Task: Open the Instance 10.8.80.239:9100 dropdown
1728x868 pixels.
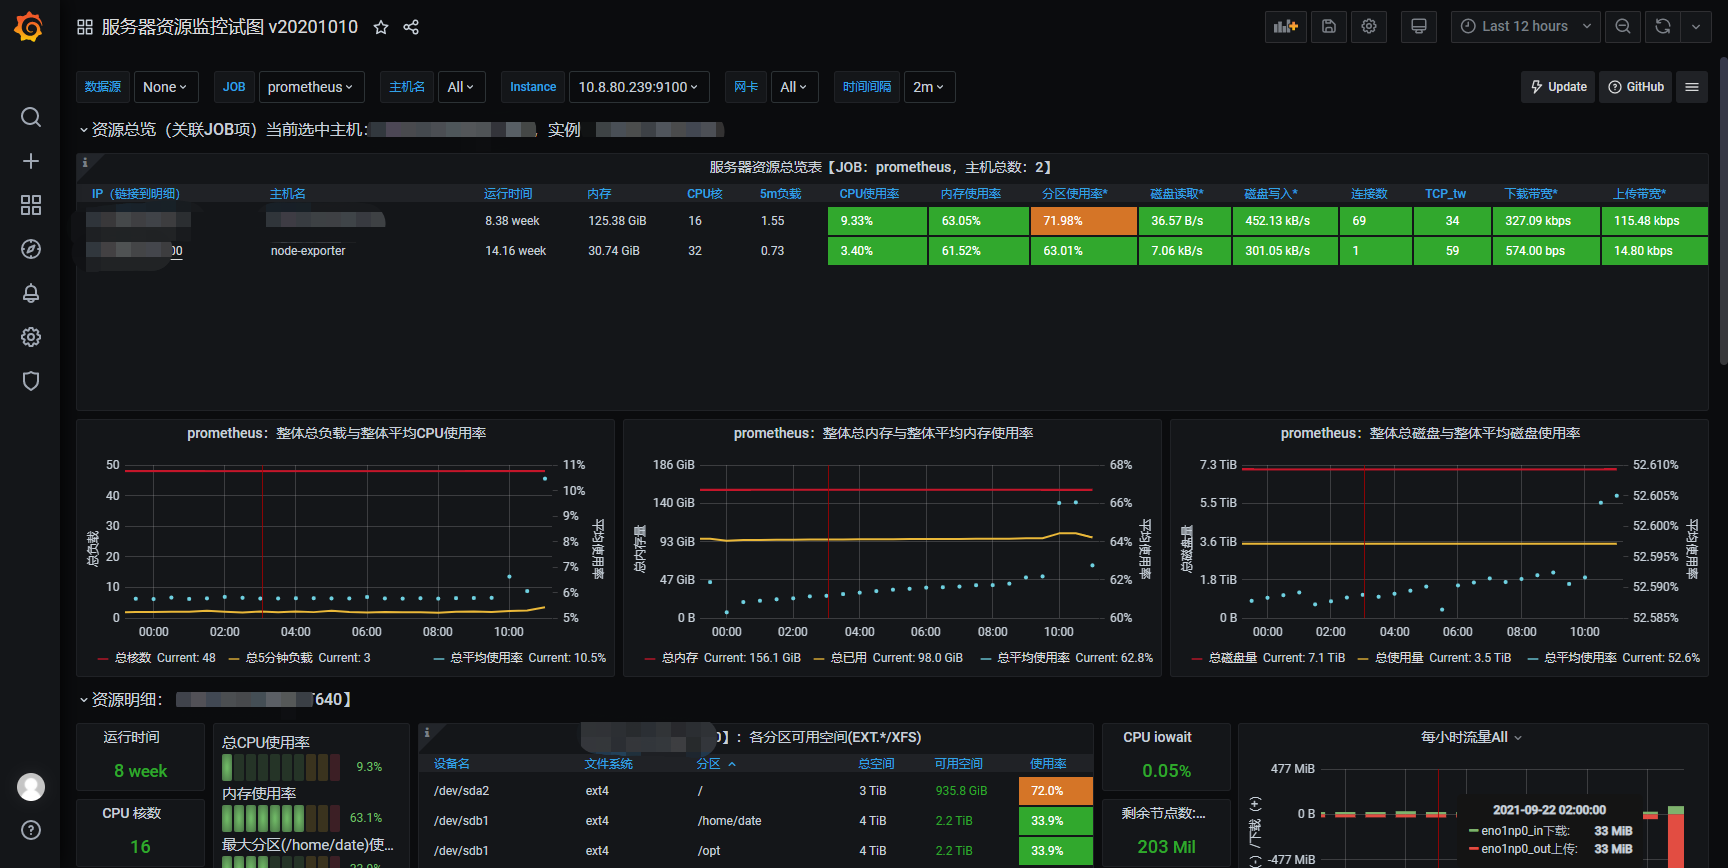Action: [640, 87]
